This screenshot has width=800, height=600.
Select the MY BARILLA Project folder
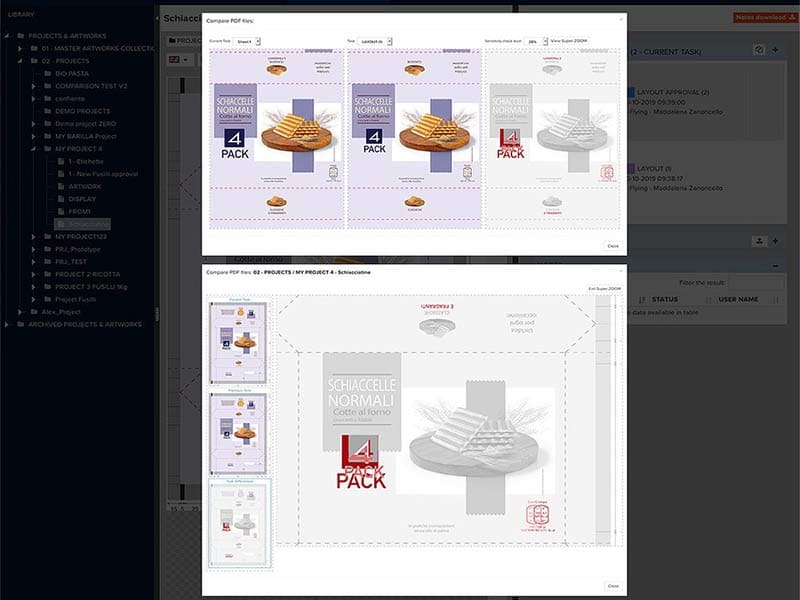click(x=86, y=136)
